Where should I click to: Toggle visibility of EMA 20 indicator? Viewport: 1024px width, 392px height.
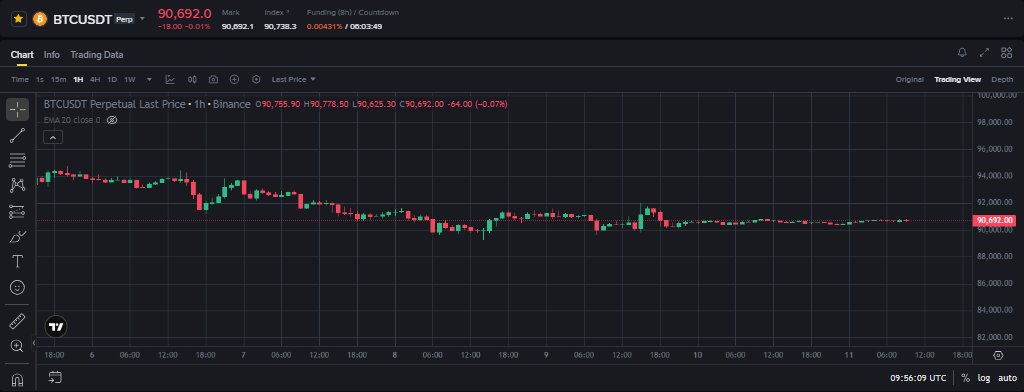(112, 120)
